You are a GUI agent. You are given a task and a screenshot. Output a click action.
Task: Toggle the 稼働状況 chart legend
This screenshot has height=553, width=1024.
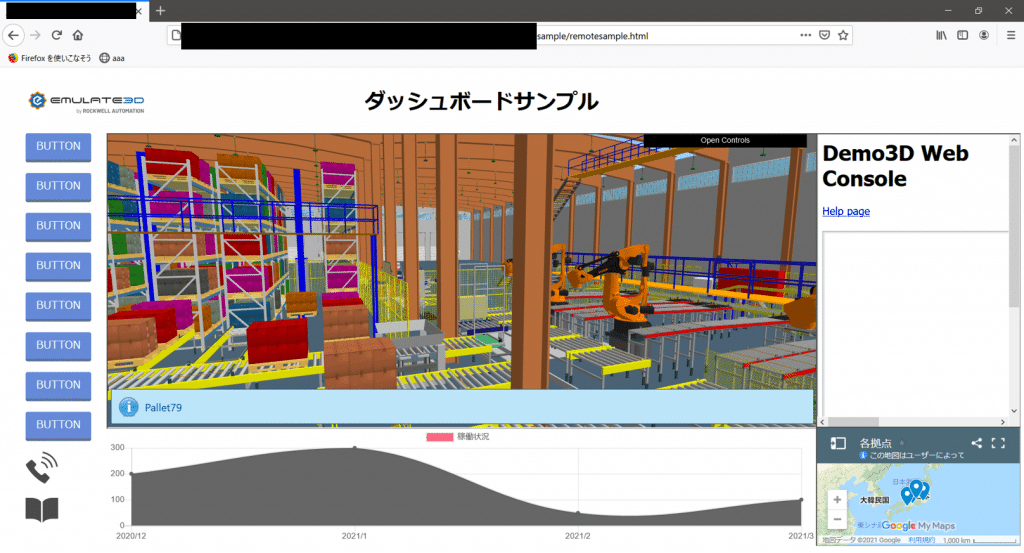pyautogui.click(x=457, y=437)
